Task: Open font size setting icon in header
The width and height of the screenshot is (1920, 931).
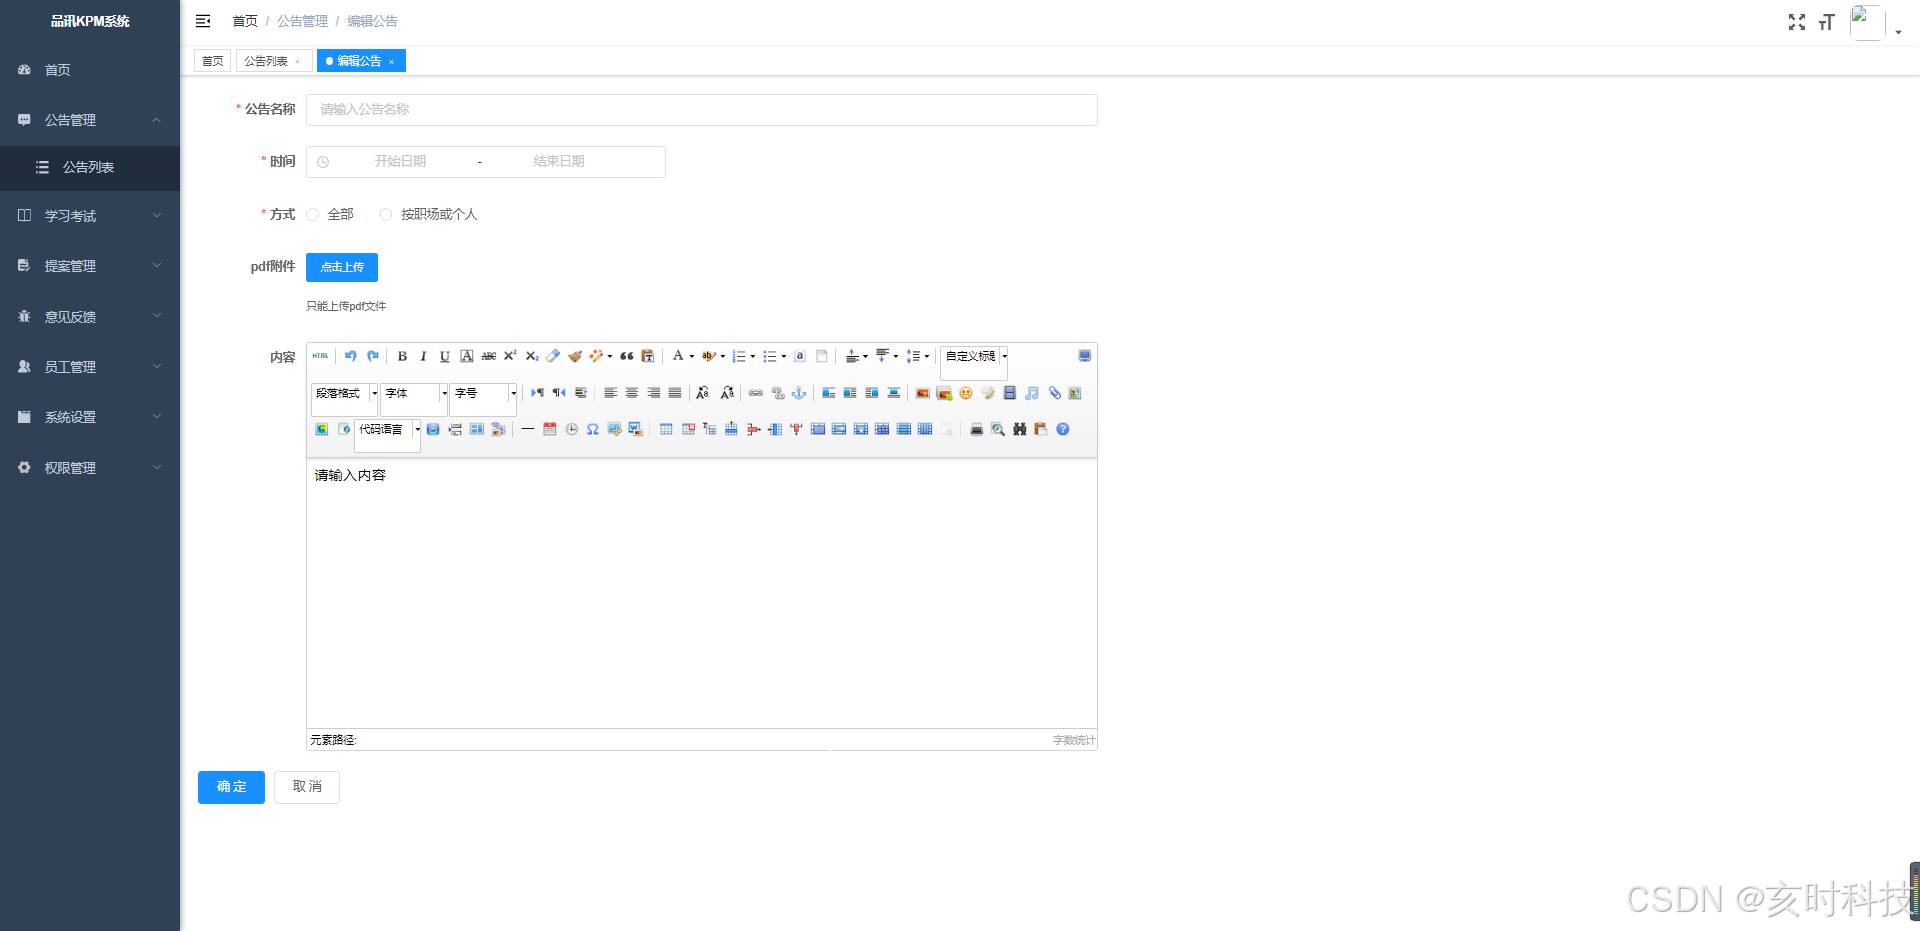Action: point(1827,22)
